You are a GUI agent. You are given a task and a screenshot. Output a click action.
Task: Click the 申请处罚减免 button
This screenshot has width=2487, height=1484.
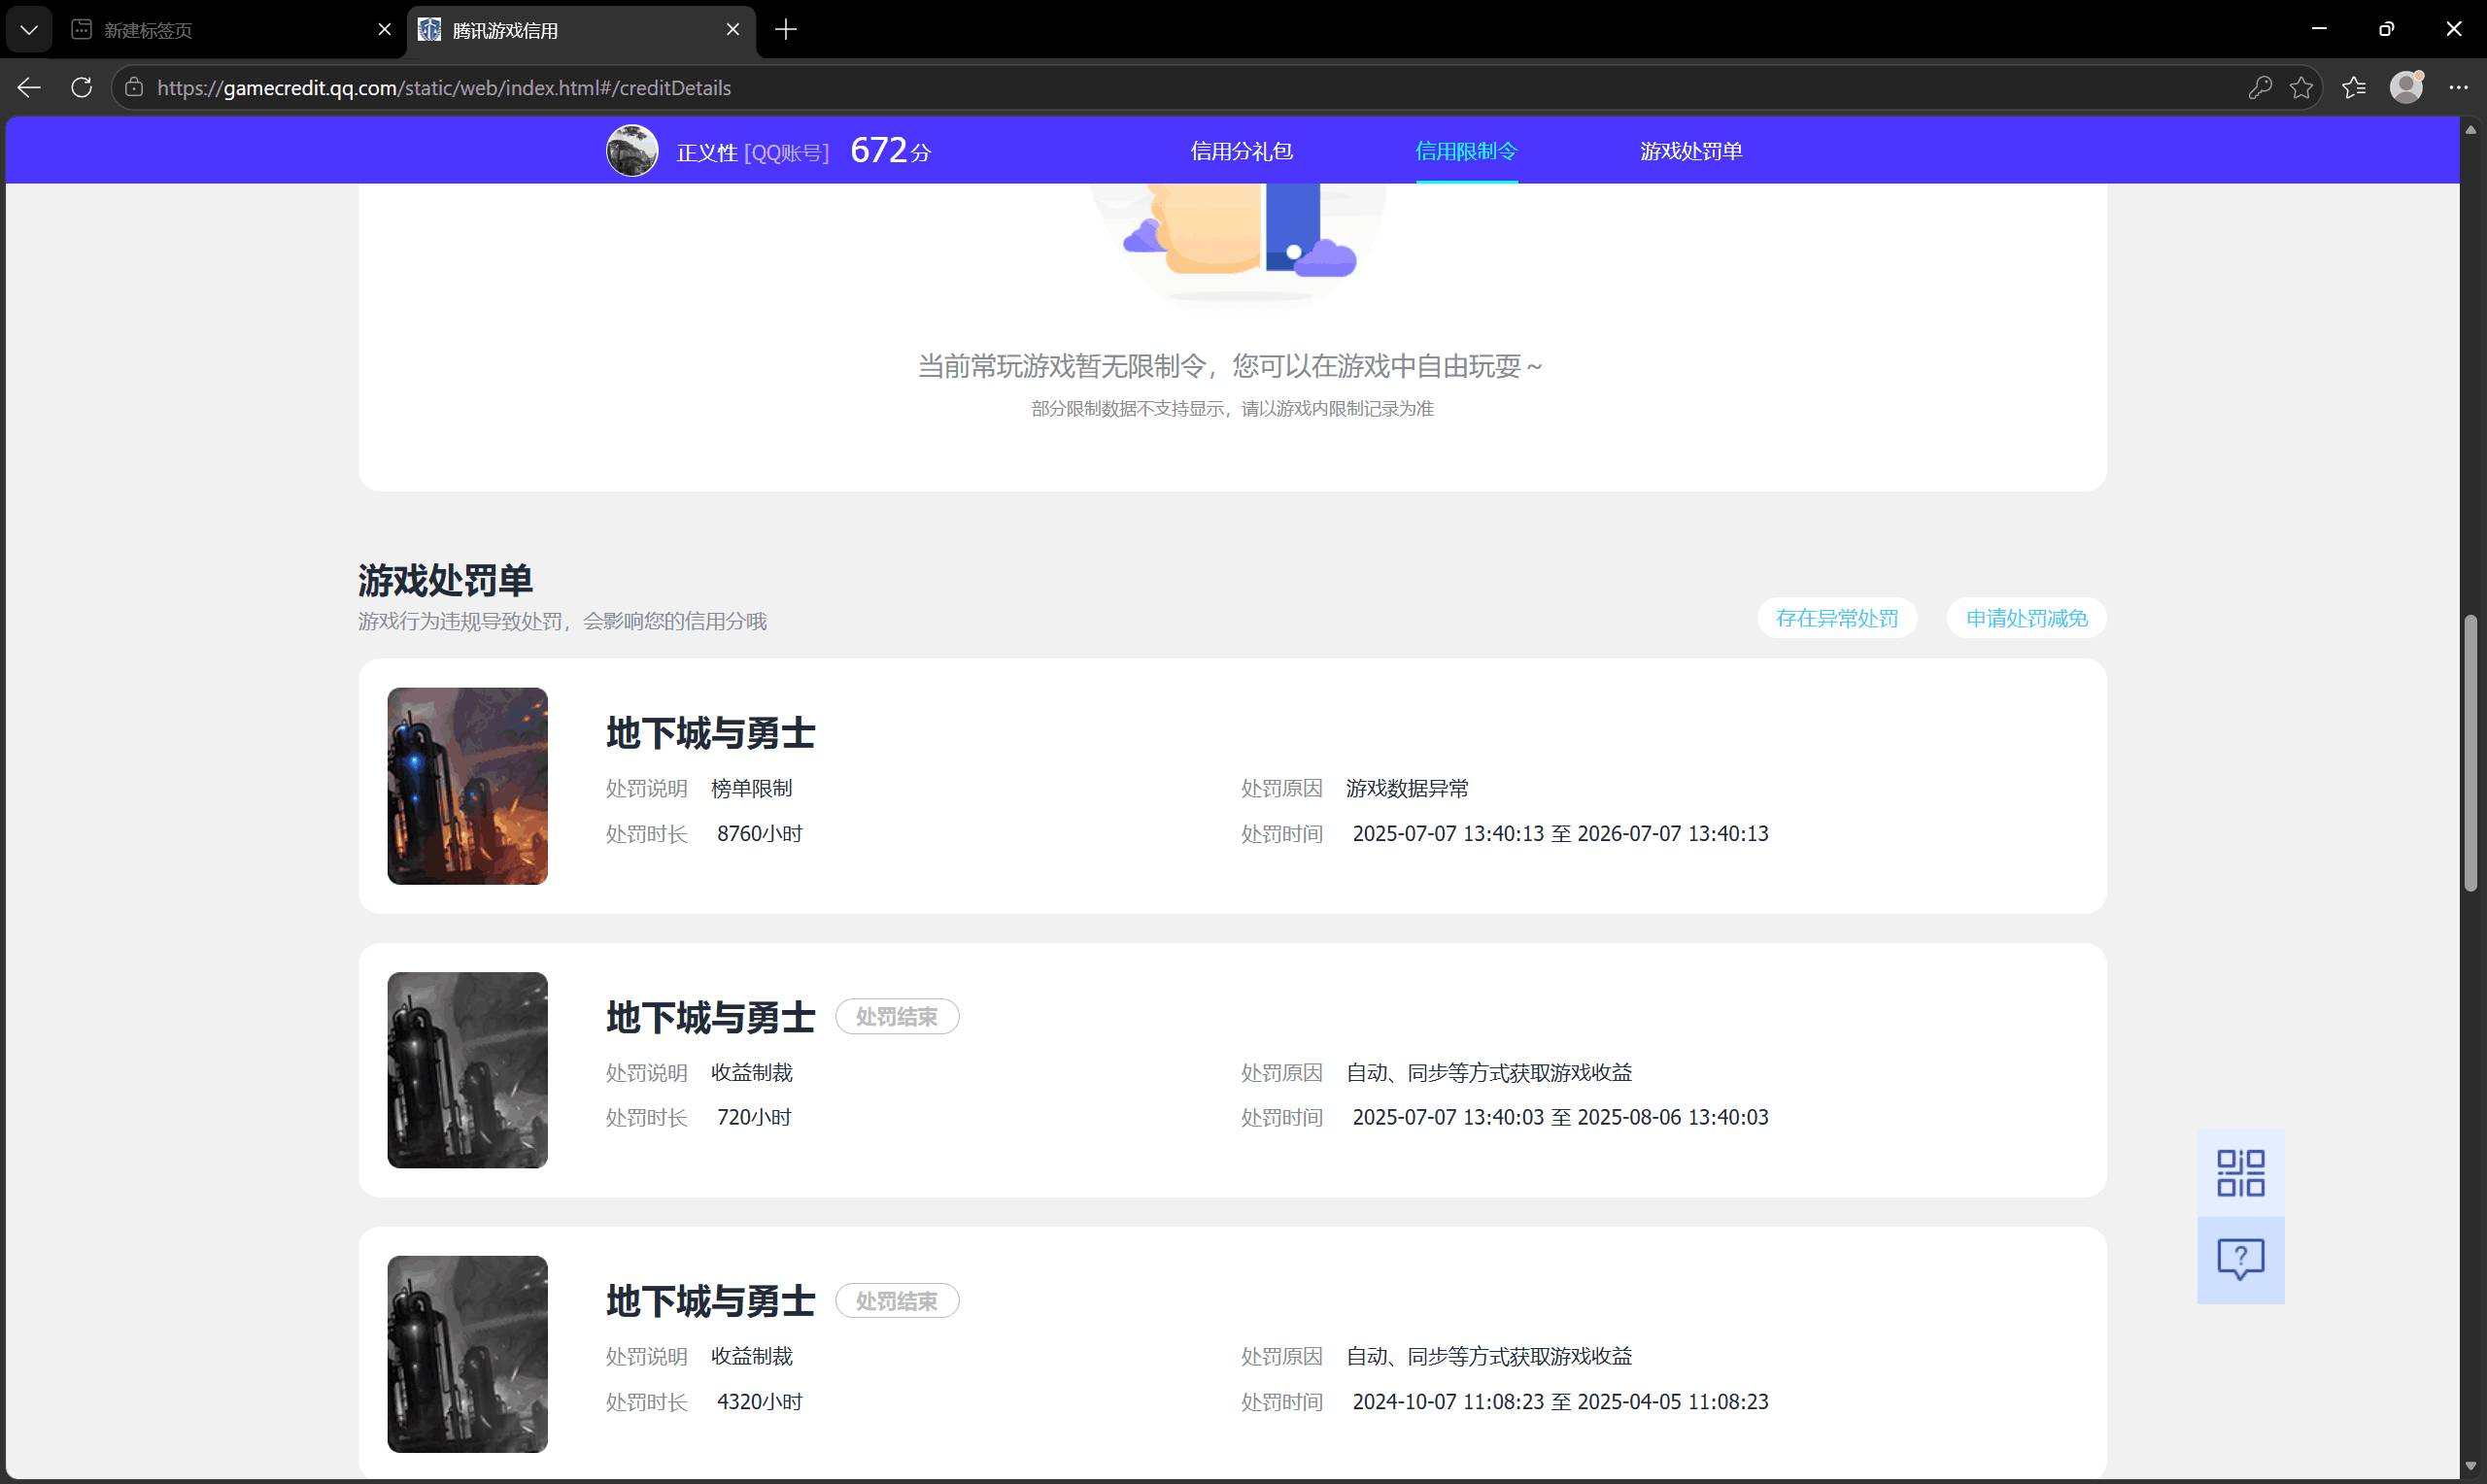coord(2026,619)
